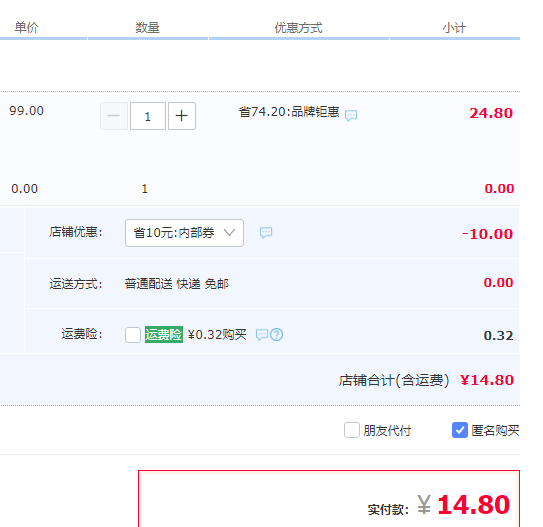Click the minus quantity stepper button
The image size is (543, 527).
[114, 116]
